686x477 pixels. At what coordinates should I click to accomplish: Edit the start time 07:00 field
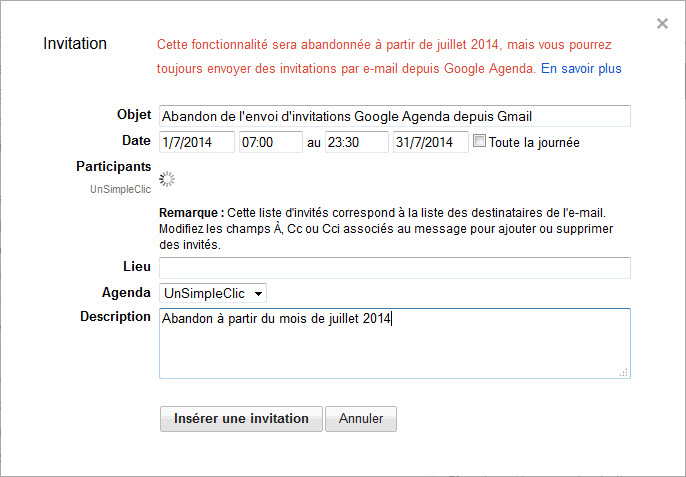(271, 142)
